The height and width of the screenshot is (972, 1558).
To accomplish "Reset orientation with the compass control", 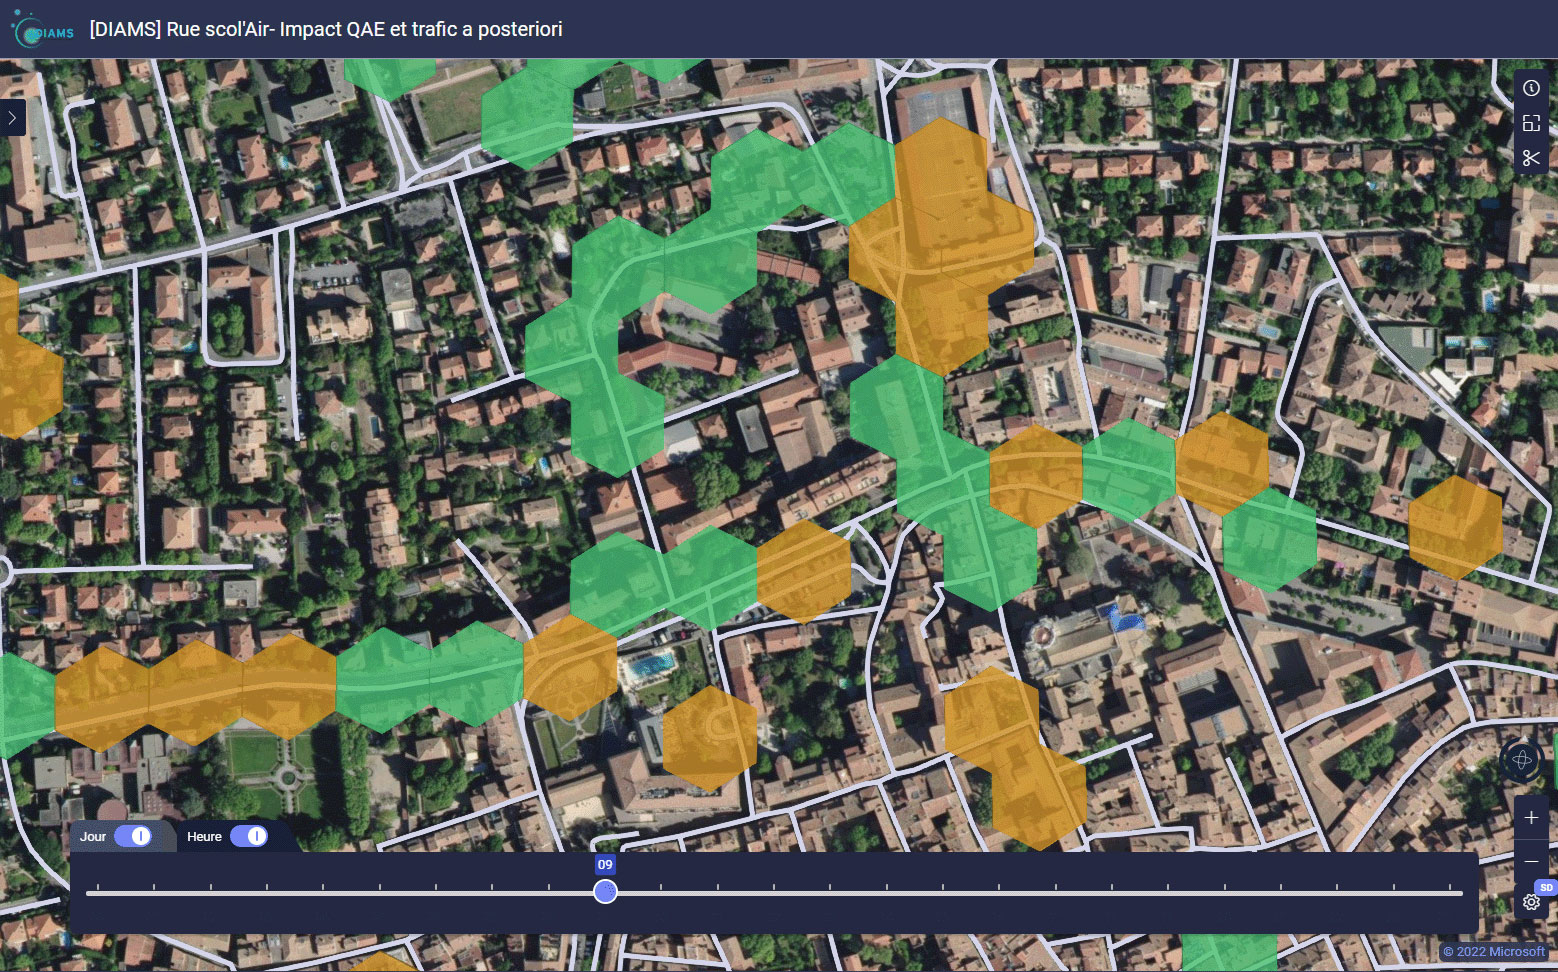I will (1522, 760).
